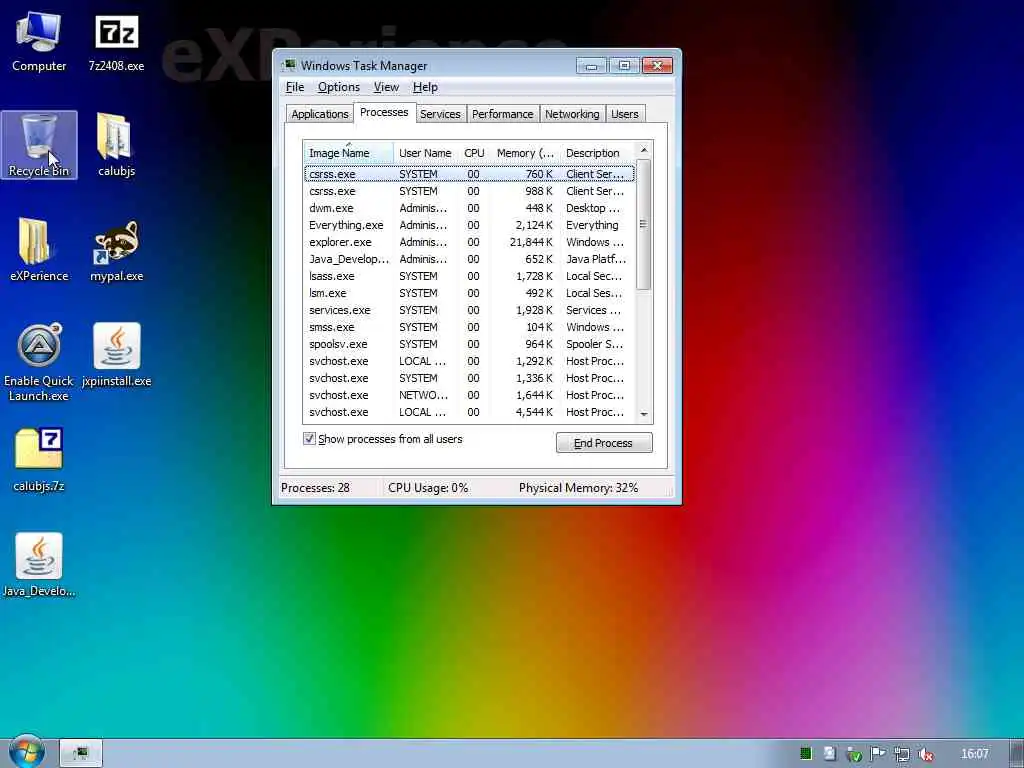
Task: Select the spoolsv.exe process row
Action: 469,344
